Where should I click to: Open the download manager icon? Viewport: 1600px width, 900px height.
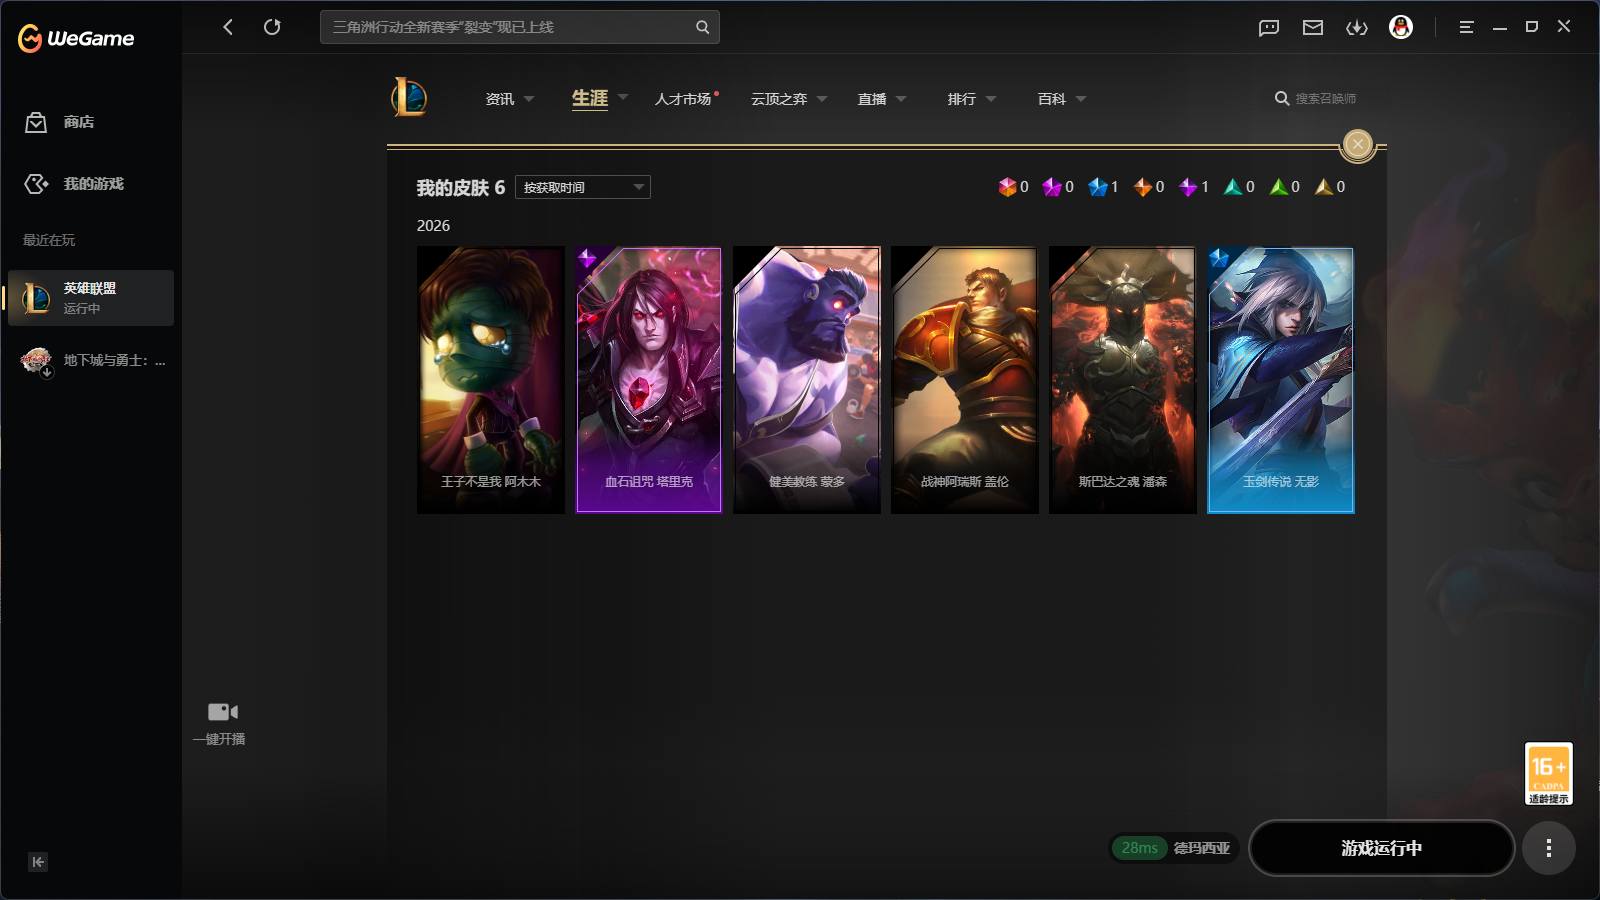click(x=1357, y=28)
